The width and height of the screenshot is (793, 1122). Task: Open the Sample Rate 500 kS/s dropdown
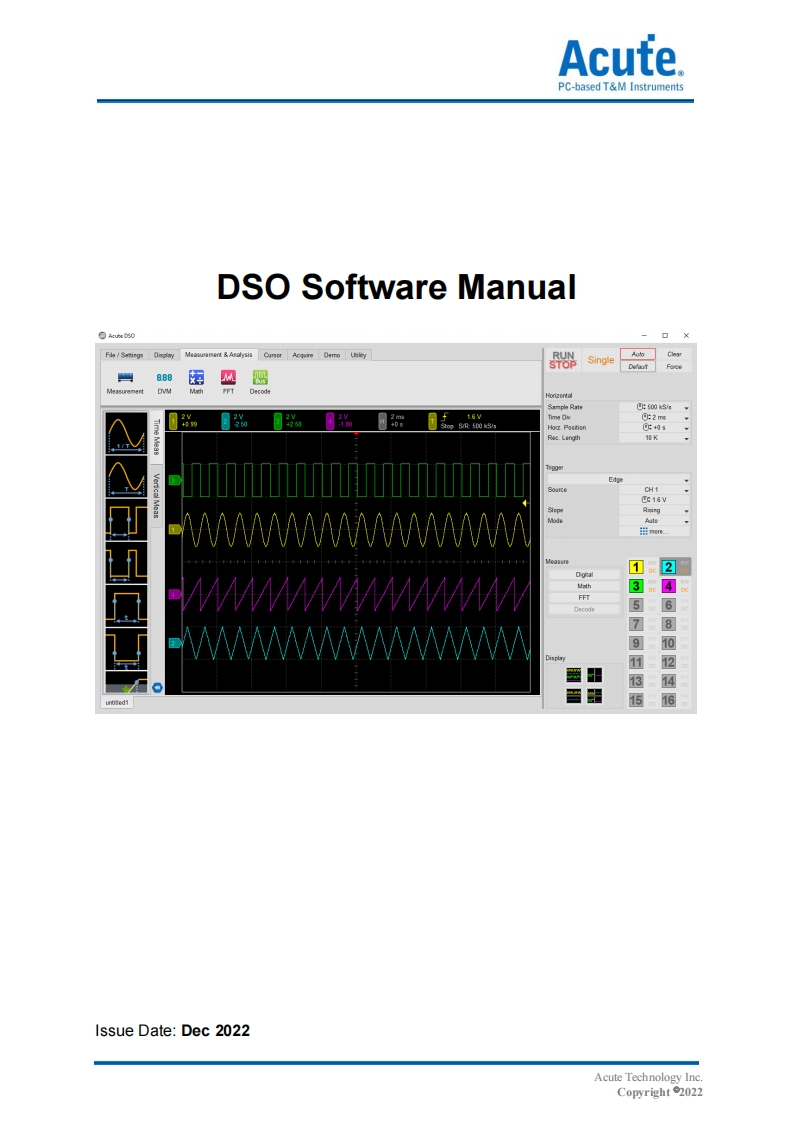655,407
